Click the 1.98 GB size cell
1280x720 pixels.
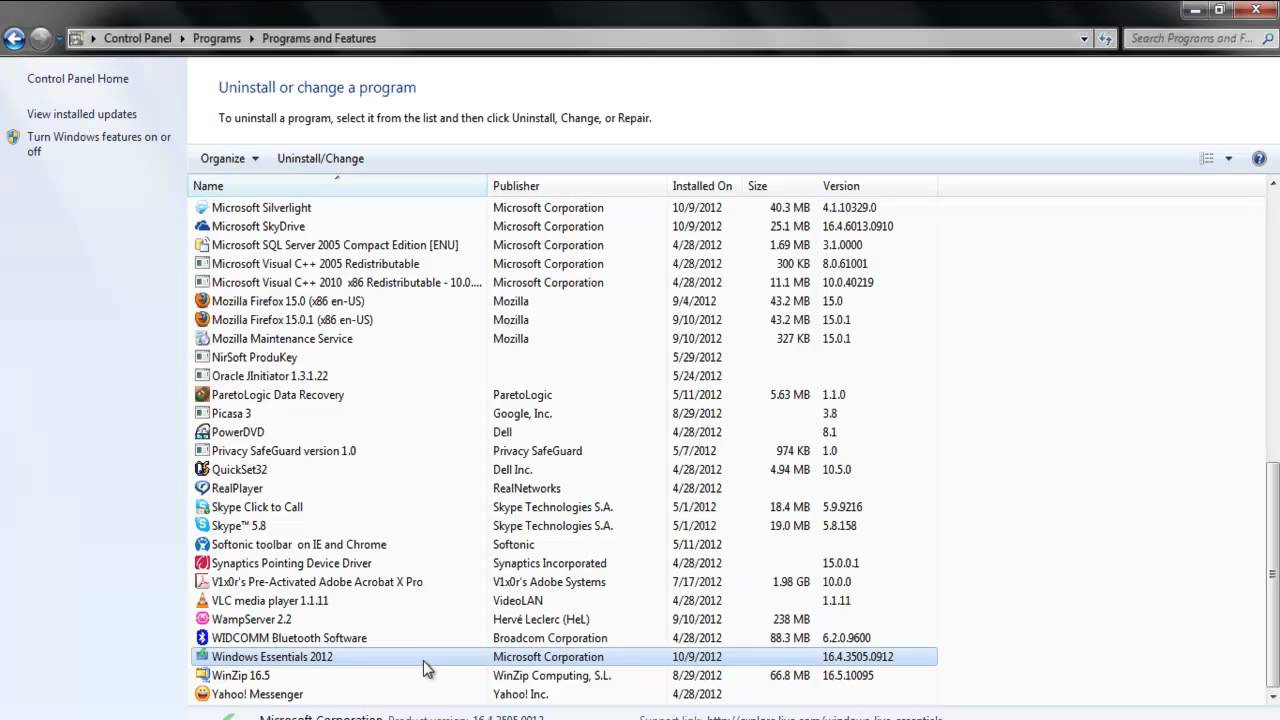tap(791, 582)
